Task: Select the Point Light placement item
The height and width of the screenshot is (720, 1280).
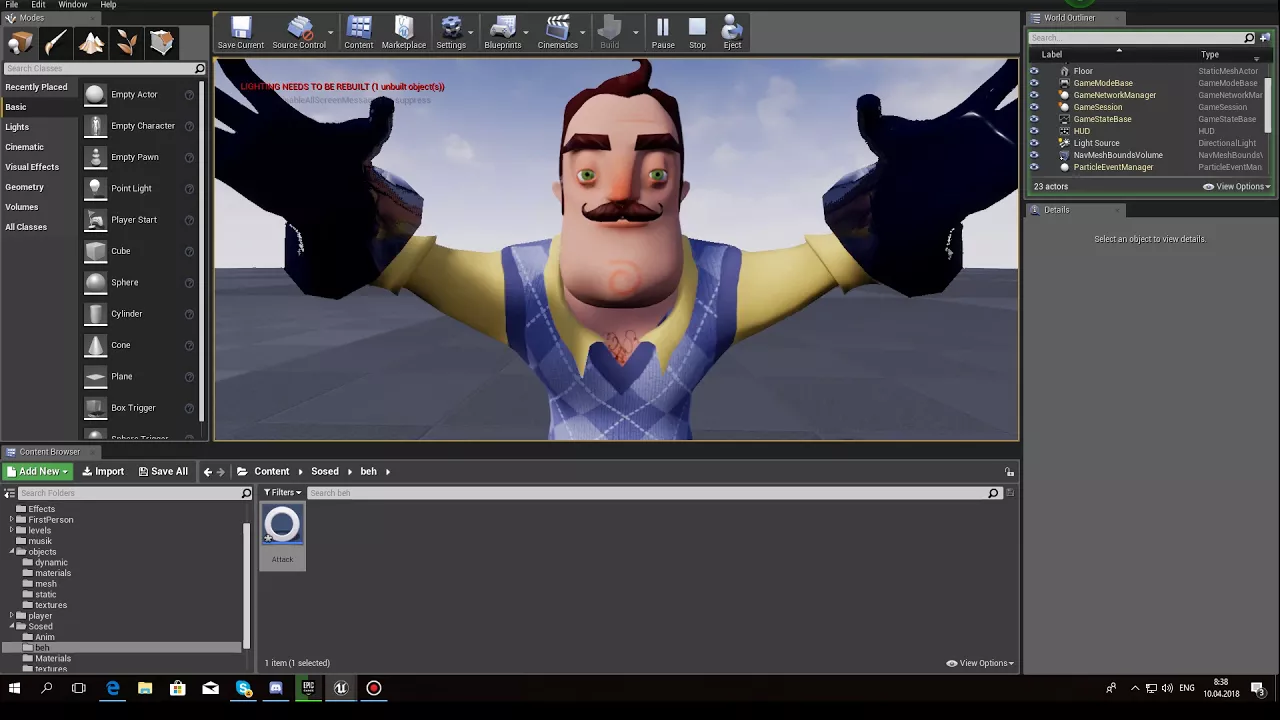Action: coord(140,188)
